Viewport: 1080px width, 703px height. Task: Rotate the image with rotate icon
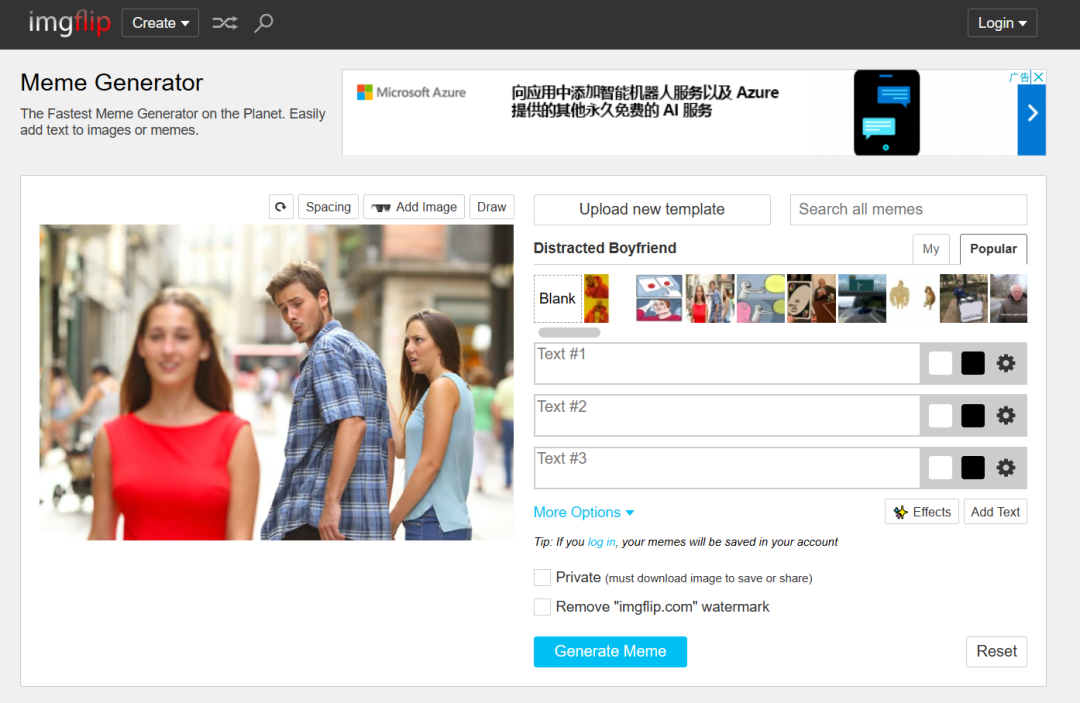tap(281, 207)
